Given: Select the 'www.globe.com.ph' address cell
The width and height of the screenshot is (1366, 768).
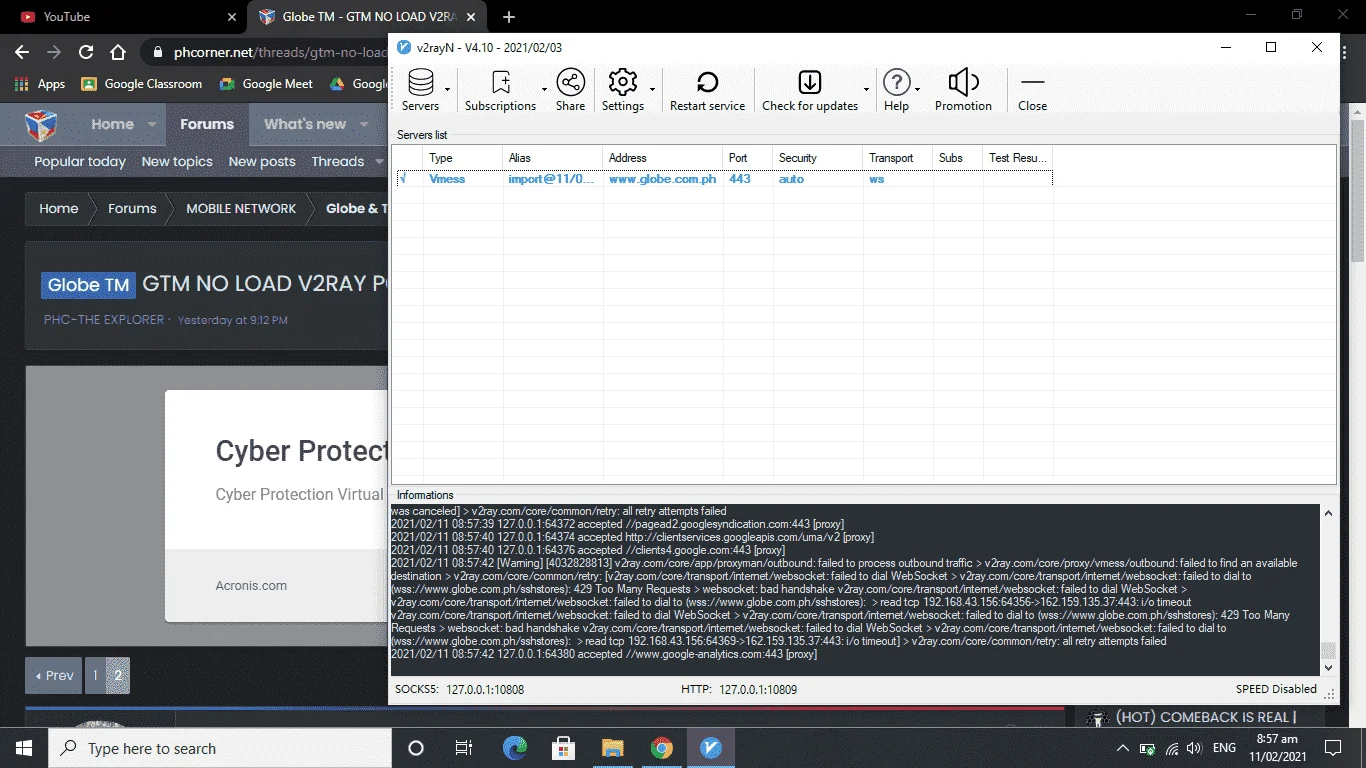Looking at the screenshot, I should point(662,179).
